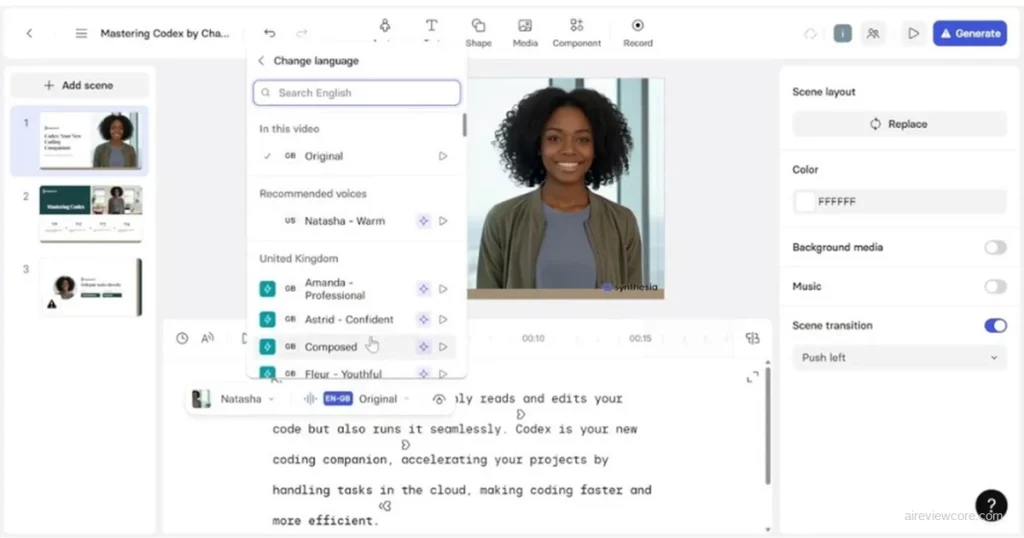Open the collaborators people icon

point(872,33)
